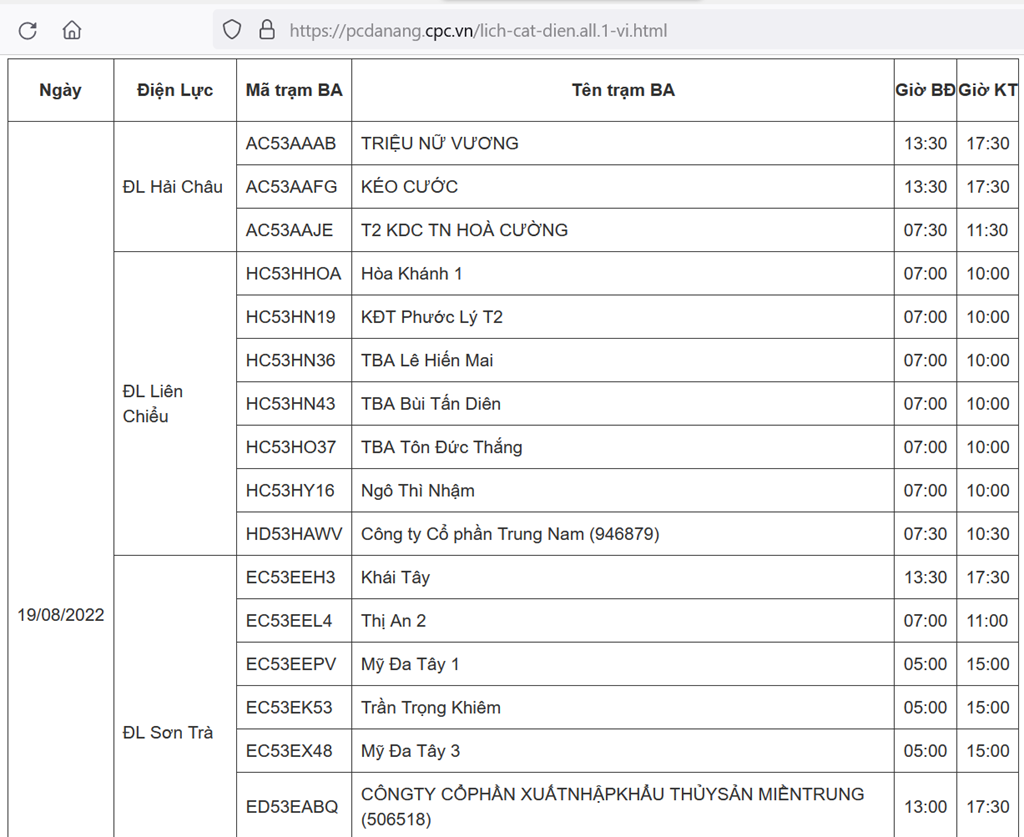
Task: Select station name 'Thị An 2'
Action: (393, 620)
